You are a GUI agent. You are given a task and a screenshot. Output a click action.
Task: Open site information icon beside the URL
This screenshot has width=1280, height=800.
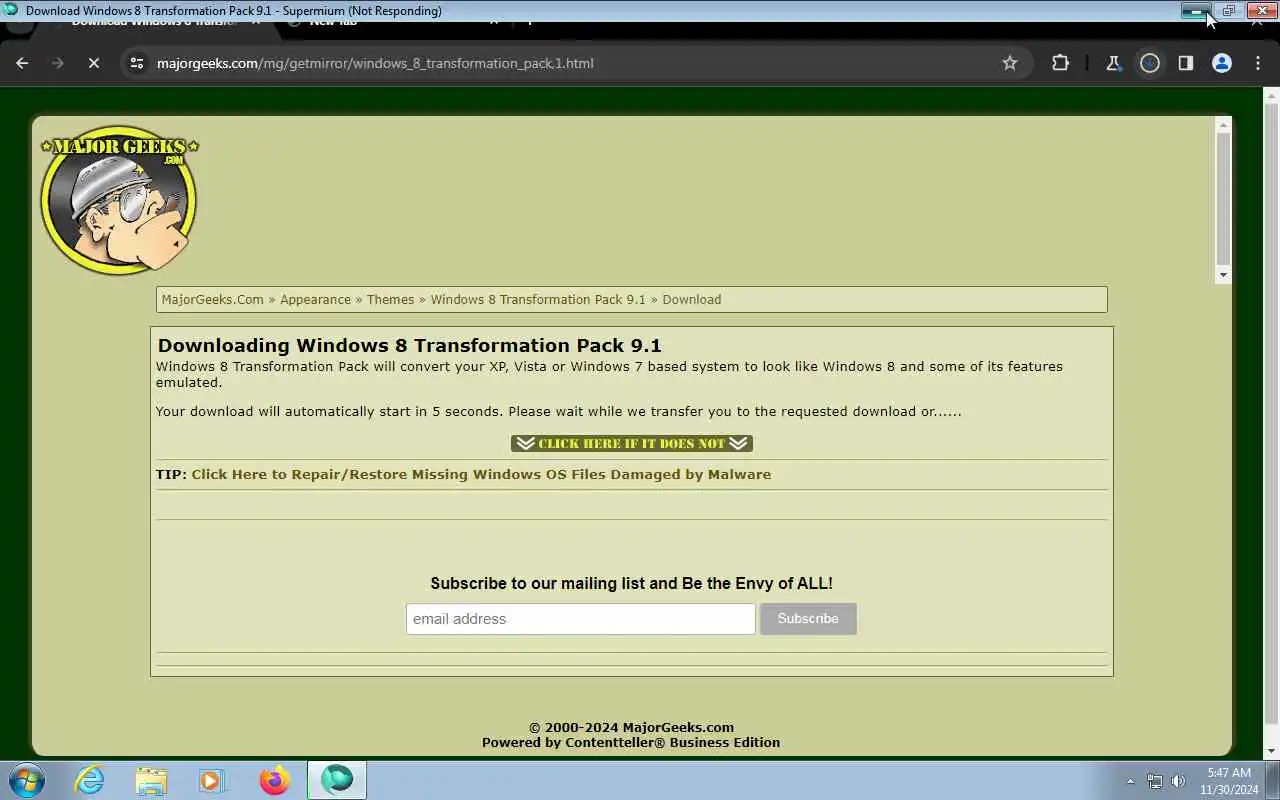pyautogui.click(x=137, y=63)
